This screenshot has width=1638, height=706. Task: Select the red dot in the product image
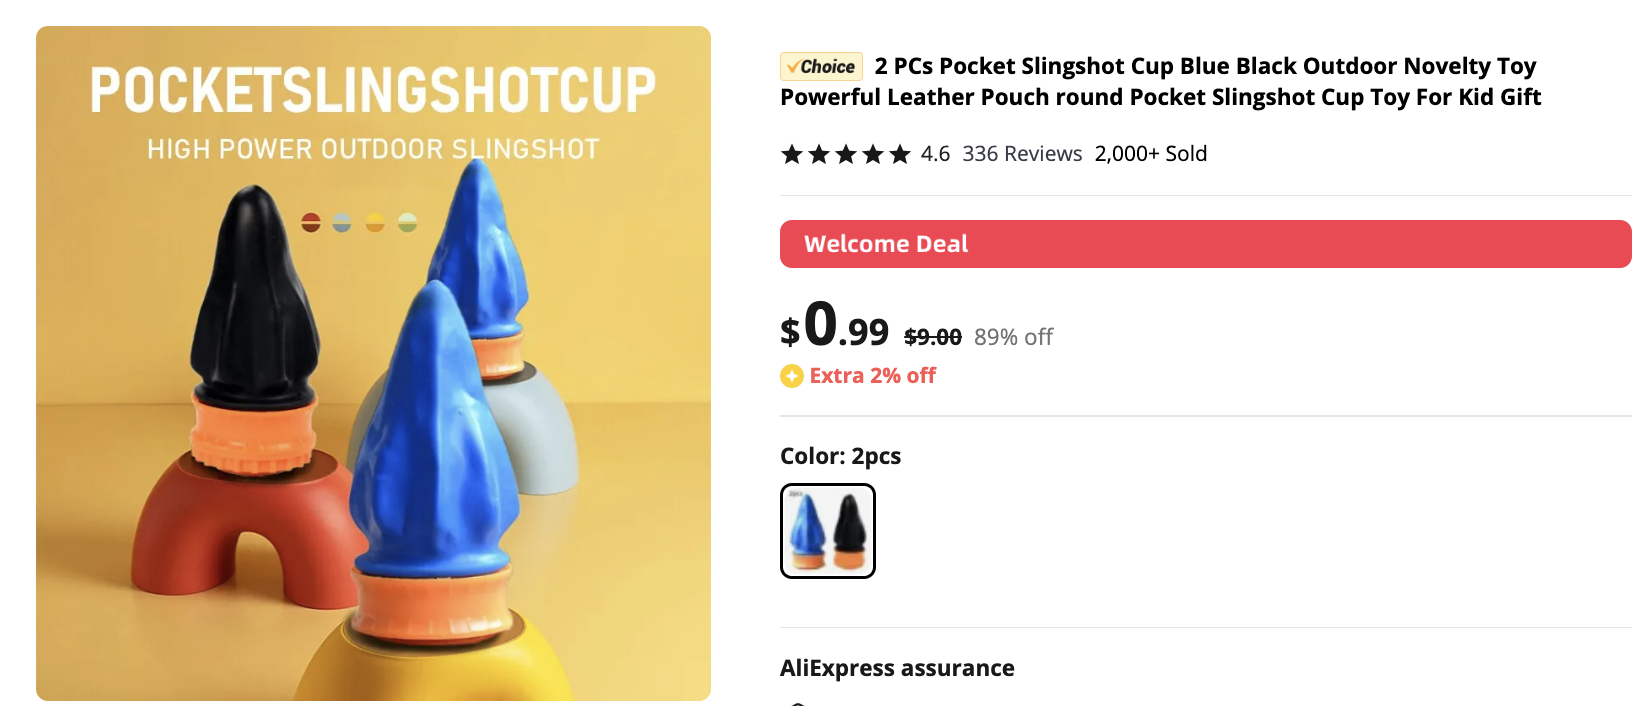pos(311,222)
